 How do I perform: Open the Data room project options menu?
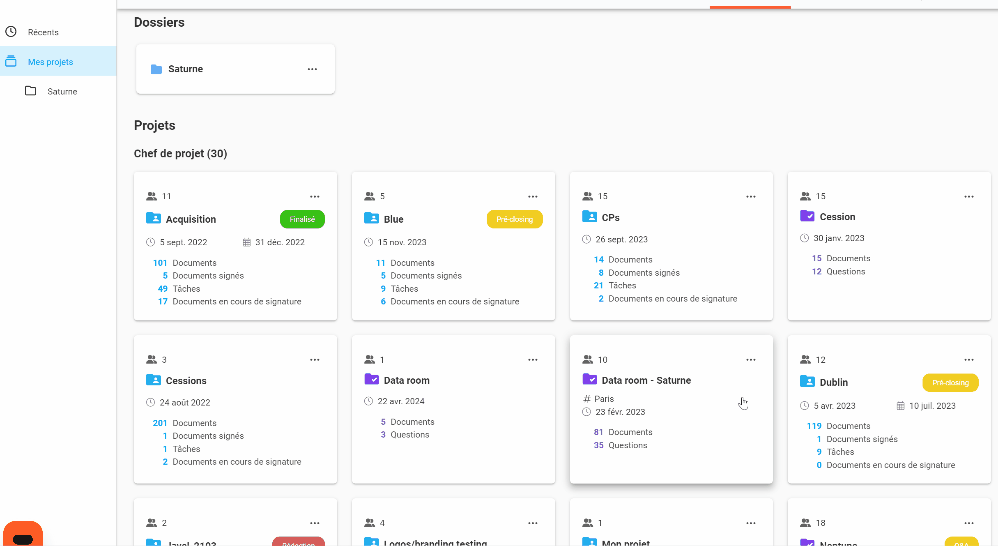click(x=533, y=359)
